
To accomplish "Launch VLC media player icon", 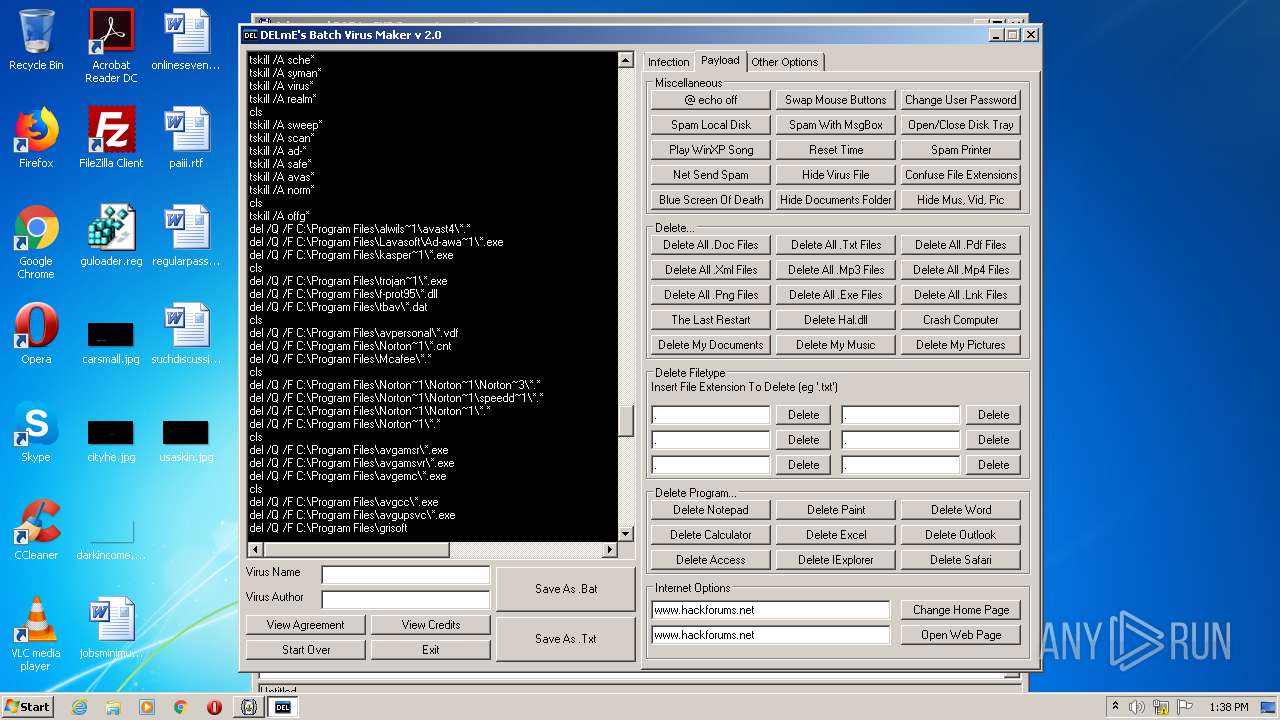I will (36, 634).
